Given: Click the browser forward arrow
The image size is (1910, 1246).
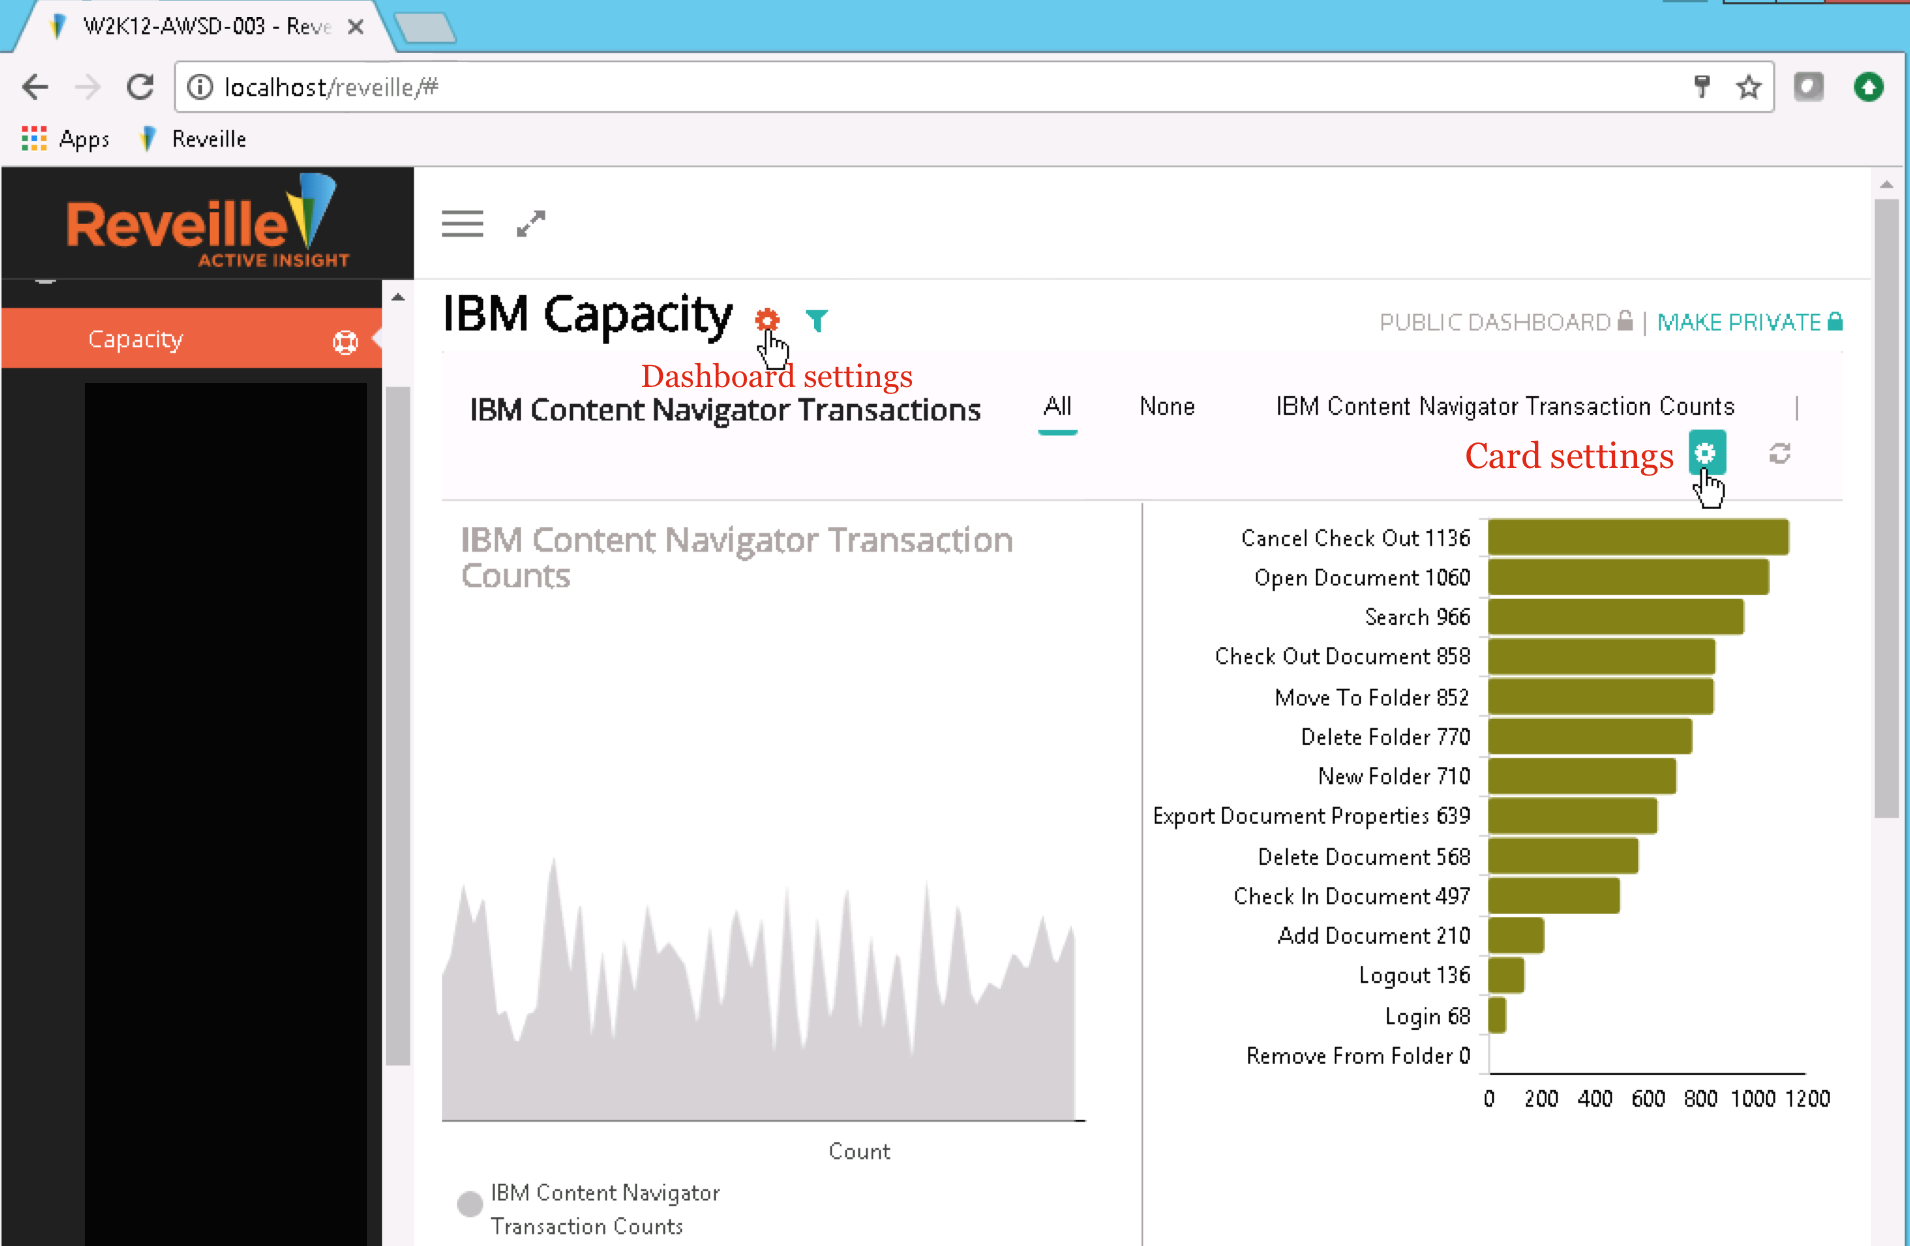Looking at the screenshot, I should pyautogui.click(x=88, y=87).
